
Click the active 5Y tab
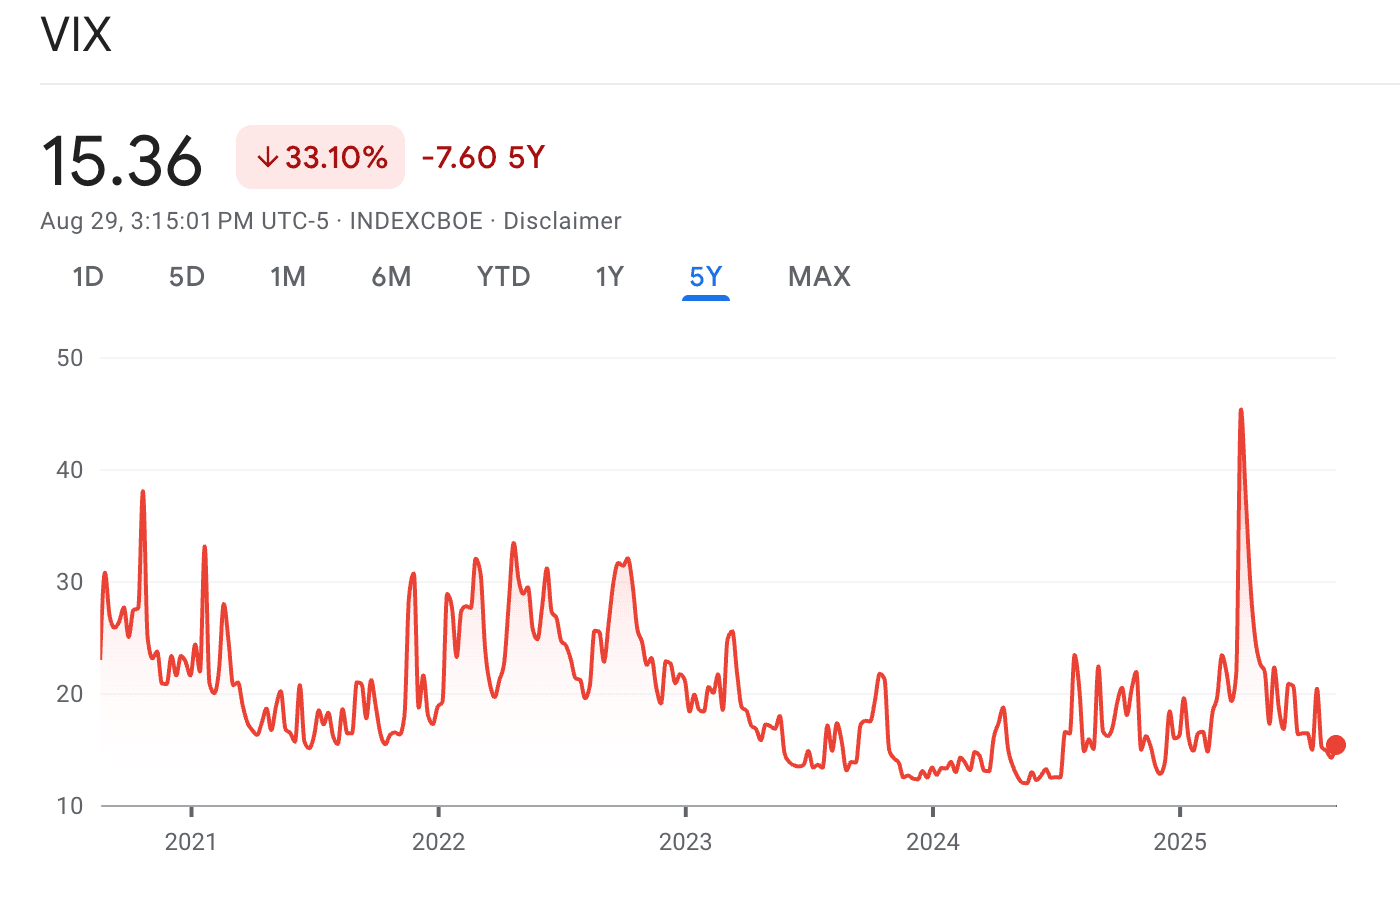pyautogui.click(x=705, y=277)
